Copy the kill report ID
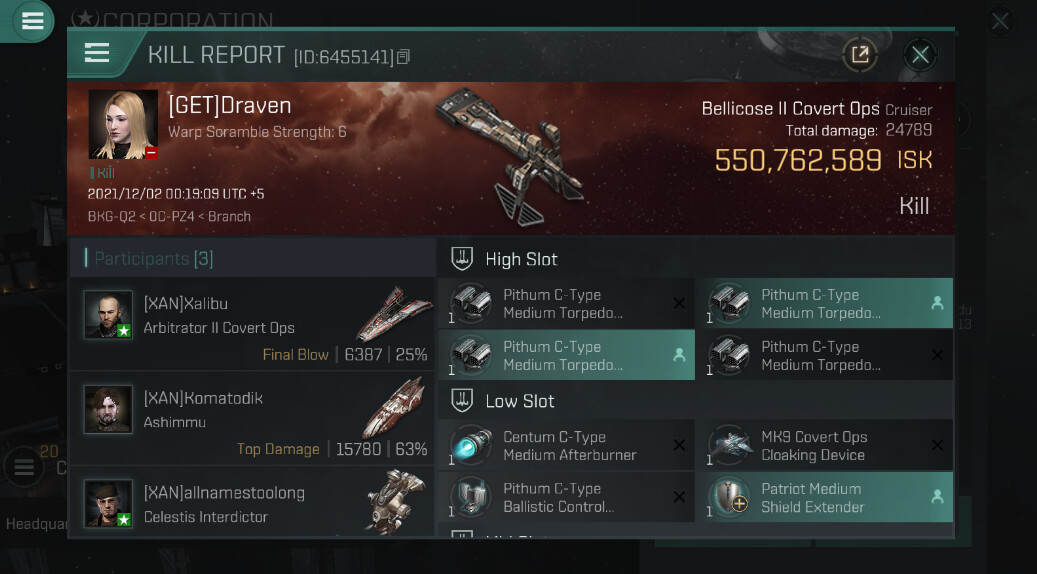Screen dimensions: 1037x574 (x=403, y=57)
